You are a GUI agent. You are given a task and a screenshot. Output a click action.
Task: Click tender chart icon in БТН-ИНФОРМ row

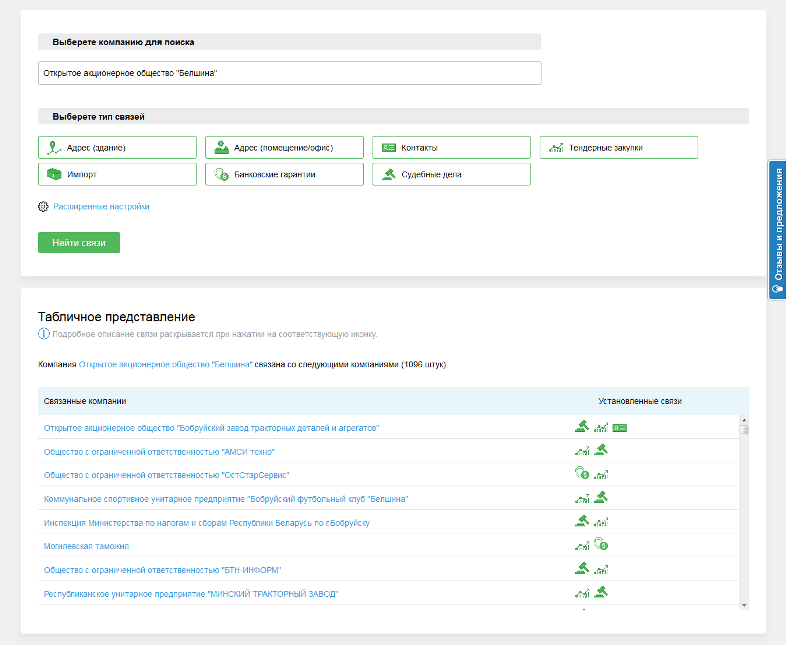coord(601,569)
